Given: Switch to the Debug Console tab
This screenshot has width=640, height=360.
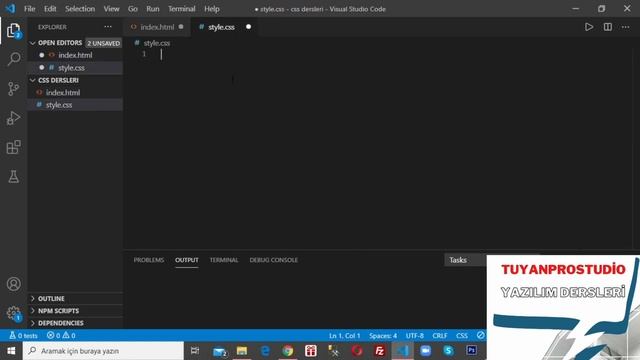Looking at the screenshot, I should pos(273,260).
